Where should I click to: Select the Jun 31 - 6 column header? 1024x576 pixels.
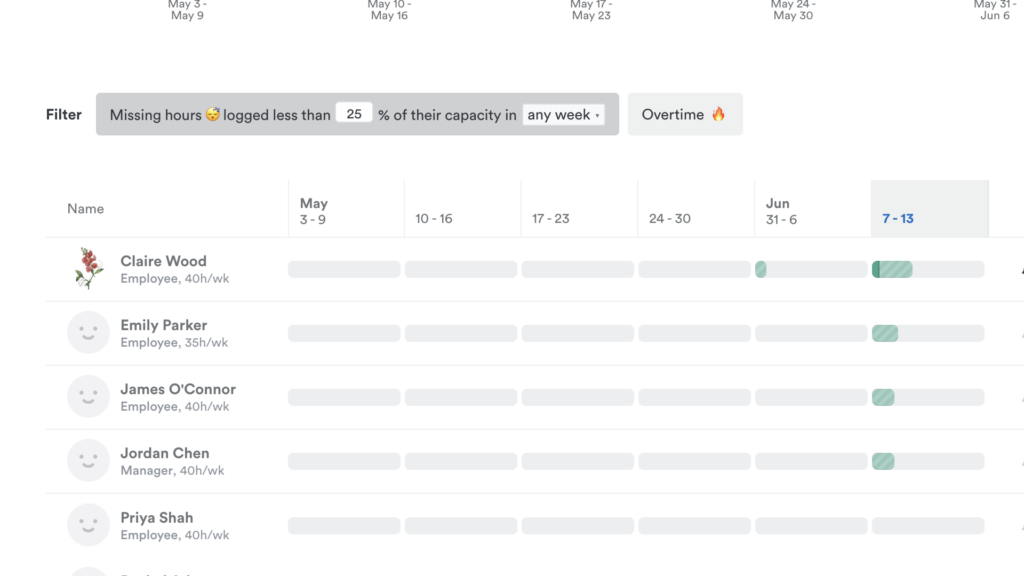812,209
